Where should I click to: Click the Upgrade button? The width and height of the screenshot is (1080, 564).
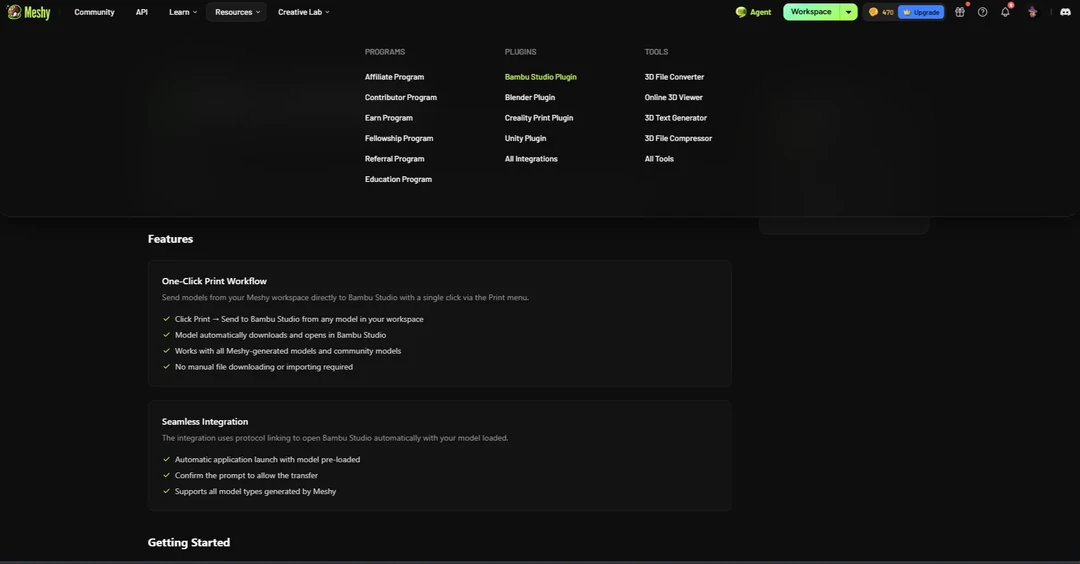921,12
